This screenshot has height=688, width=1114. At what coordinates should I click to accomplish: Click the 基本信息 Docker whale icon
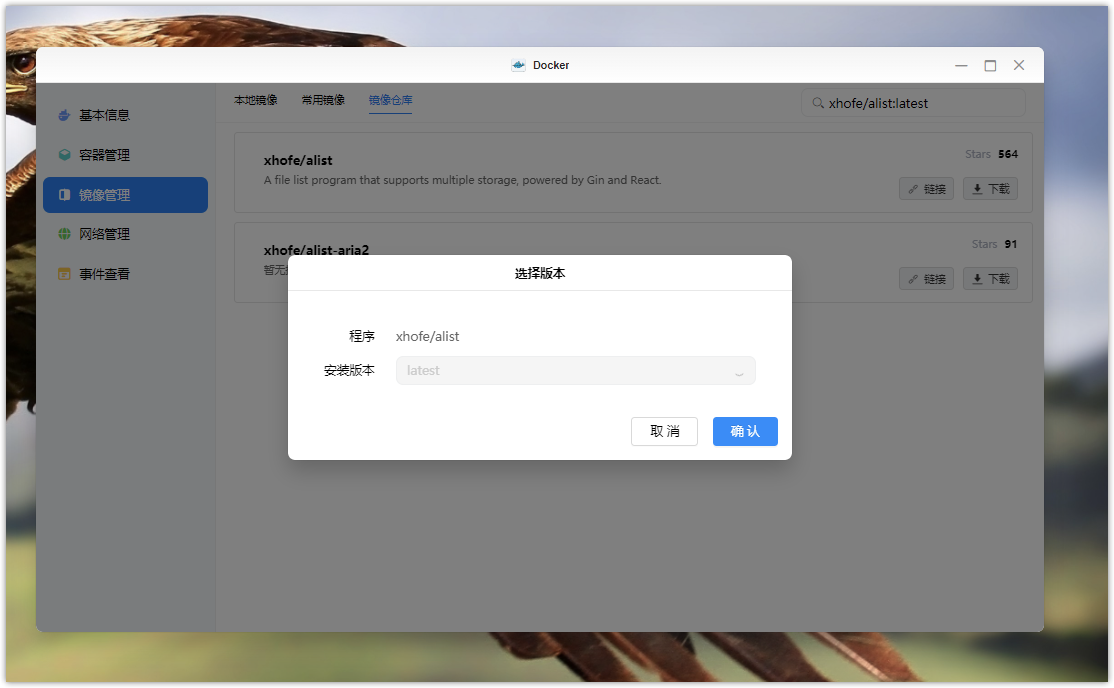click(x=64, y=115)
